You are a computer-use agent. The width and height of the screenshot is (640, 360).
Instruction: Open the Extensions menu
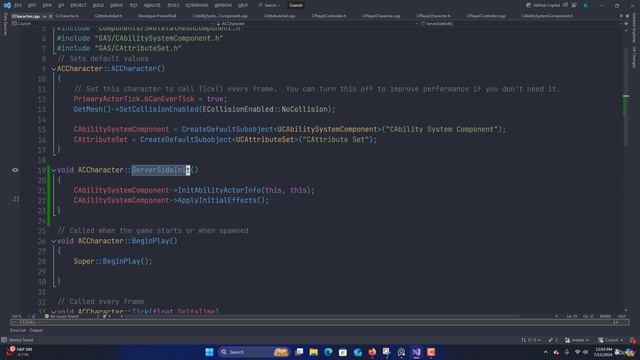click(x=197, y=5)
